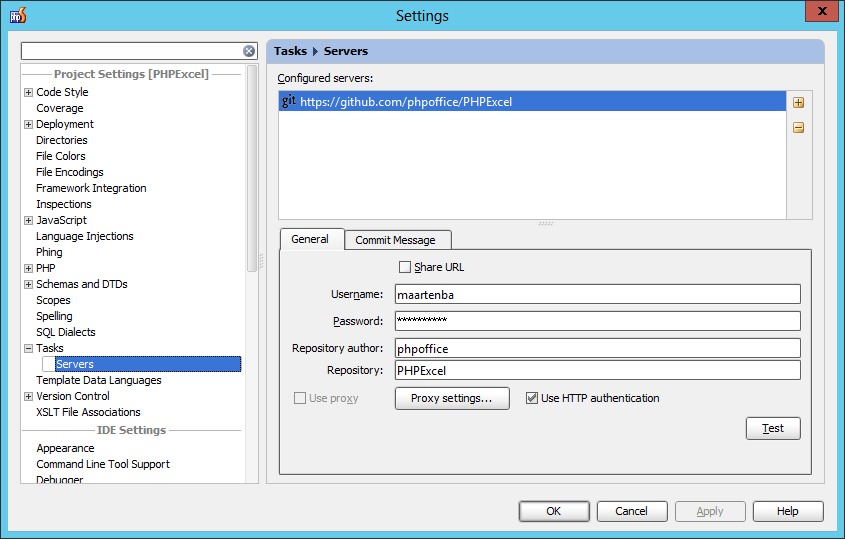Edit the Repository author field
Image resolution: width=845 pixels, height=539 pixels.
tap(598, 348)
